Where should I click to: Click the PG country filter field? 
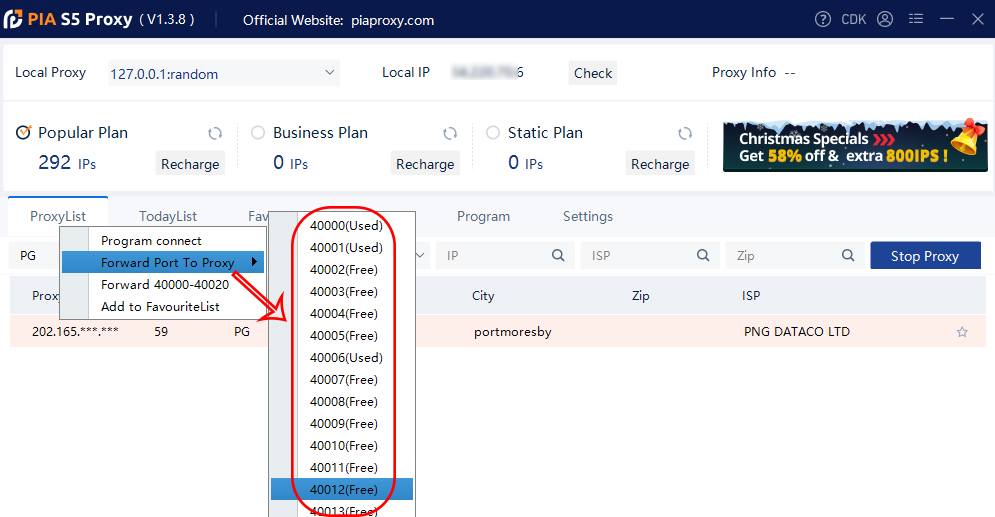click(34, 255)
